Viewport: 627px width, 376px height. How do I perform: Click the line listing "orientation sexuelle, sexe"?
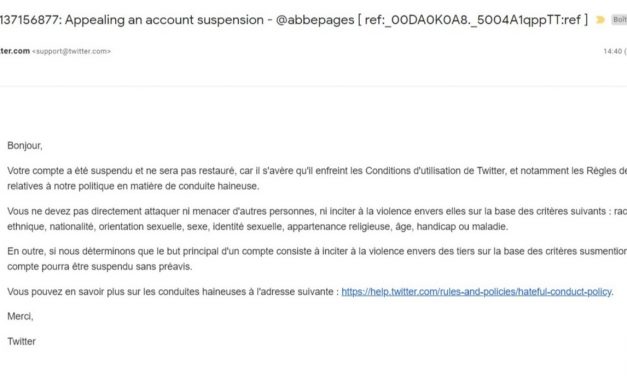[x=258, y=226]
